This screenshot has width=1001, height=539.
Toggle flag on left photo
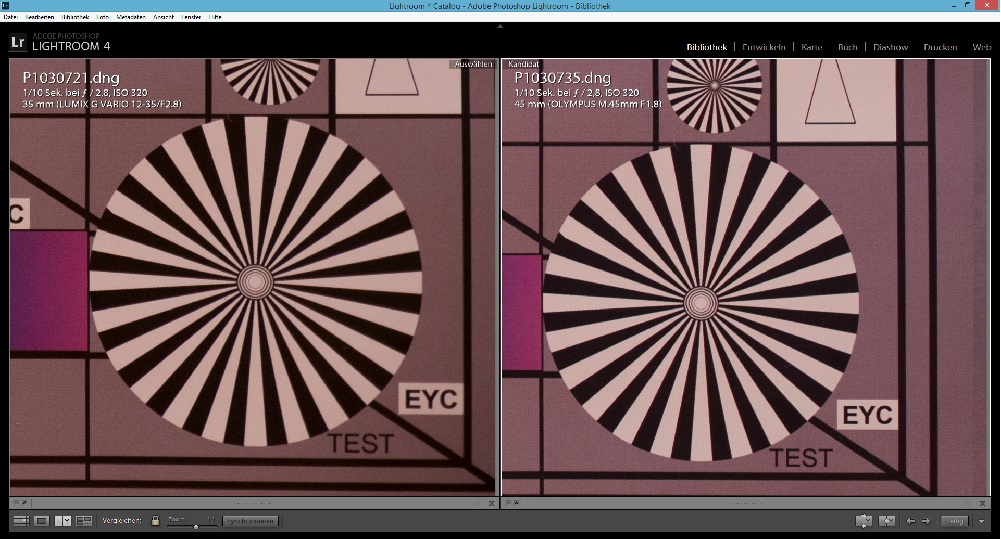(17, 503)
